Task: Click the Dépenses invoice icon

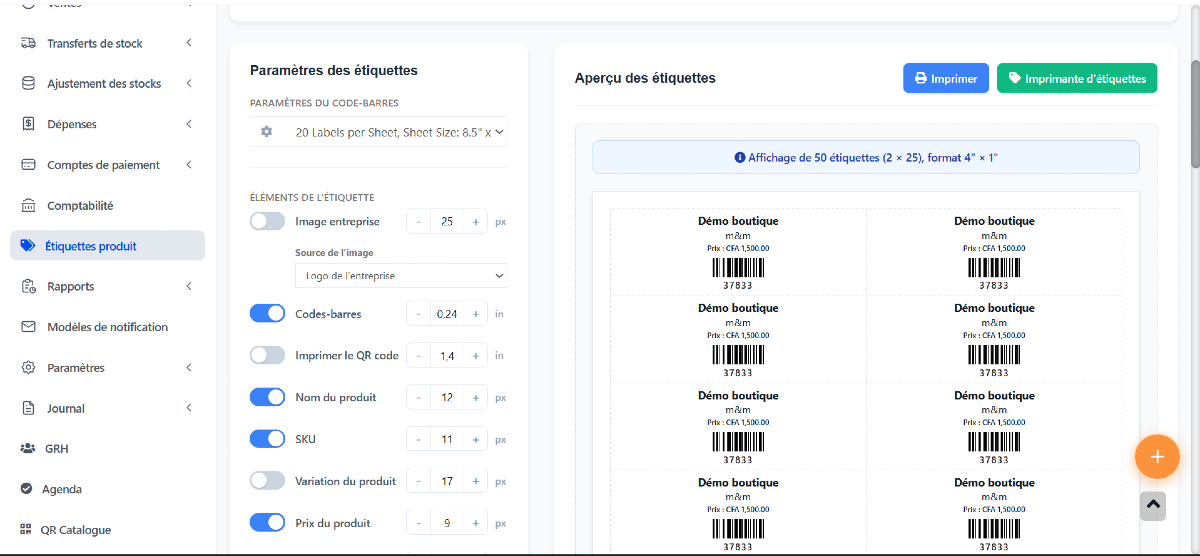Action: point(28,124)
